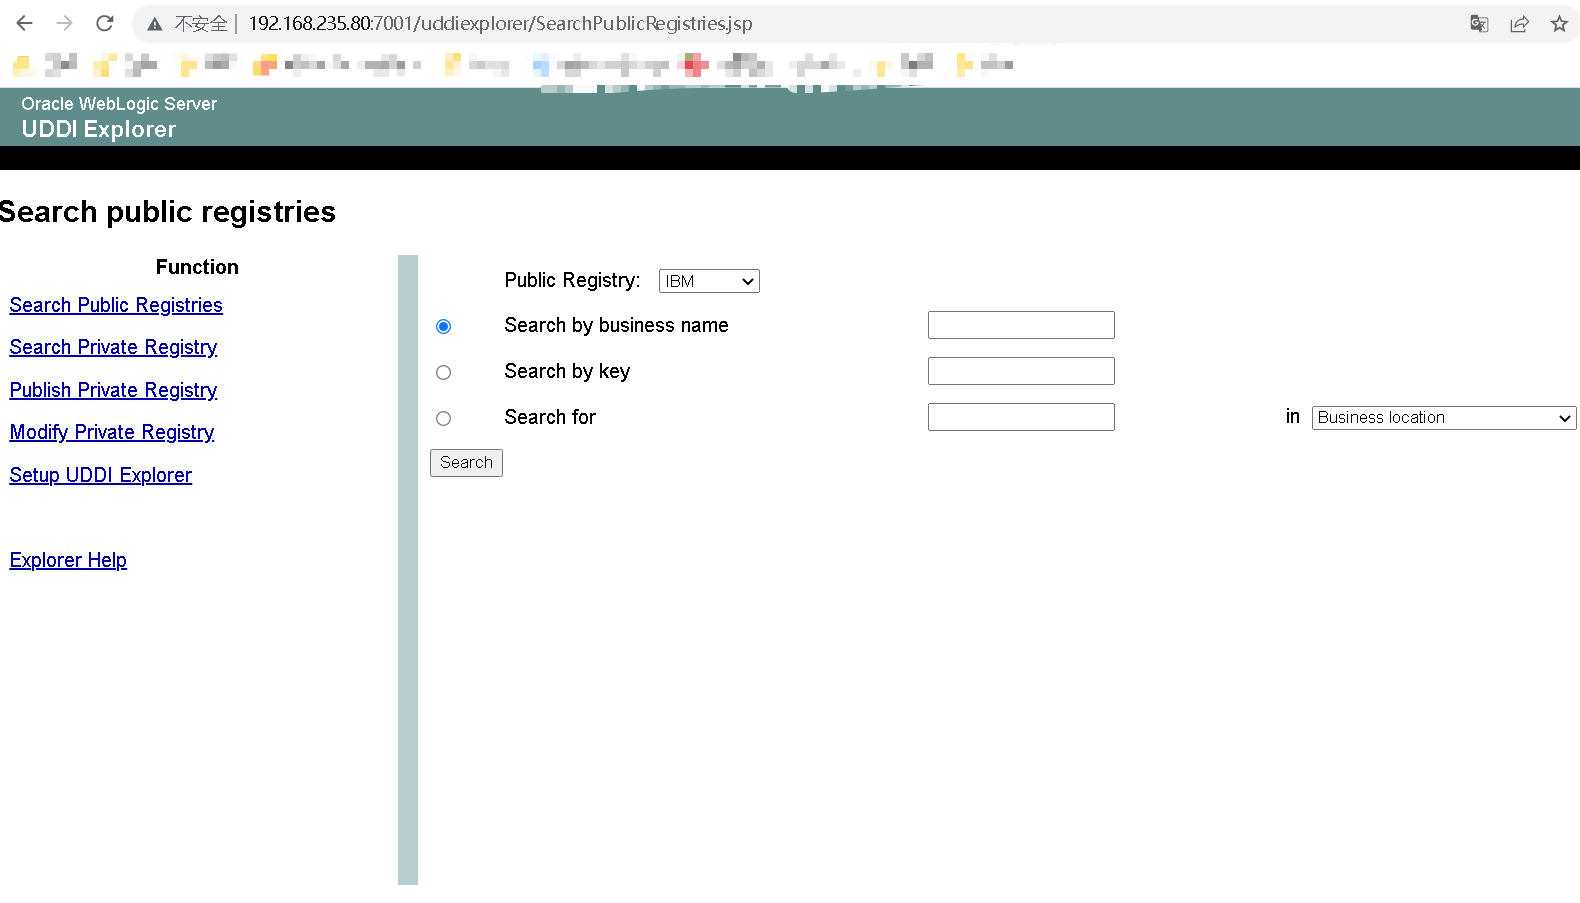
Task: Select the Search for radio button
Action: click(443, 418)
